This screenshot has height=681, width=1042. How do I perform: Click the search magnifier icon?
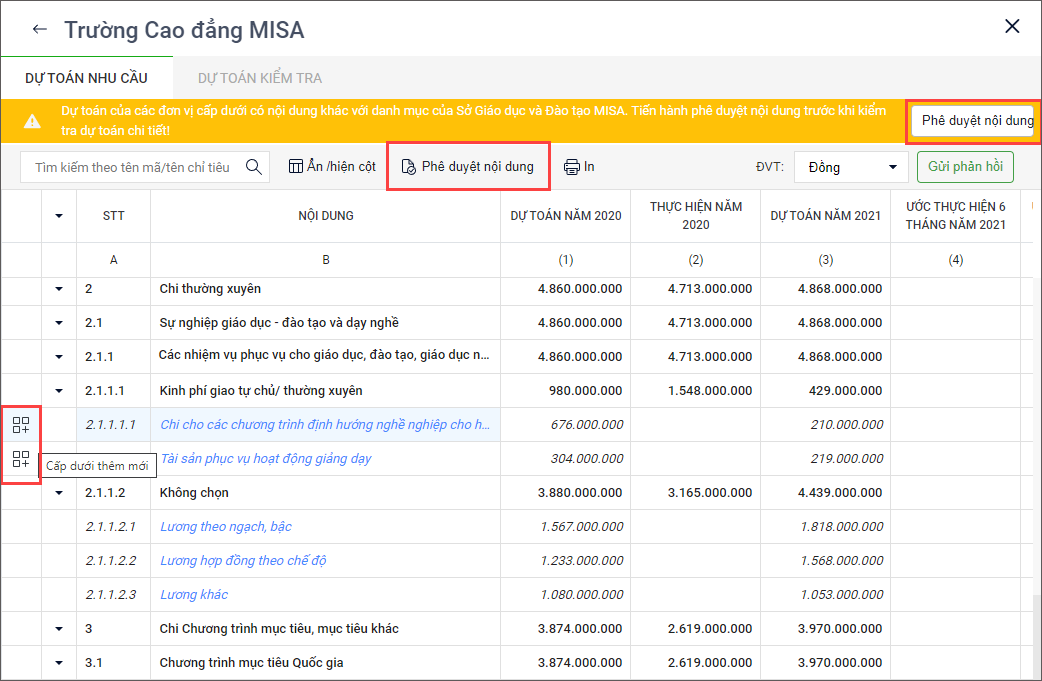[x=254, y=167]
